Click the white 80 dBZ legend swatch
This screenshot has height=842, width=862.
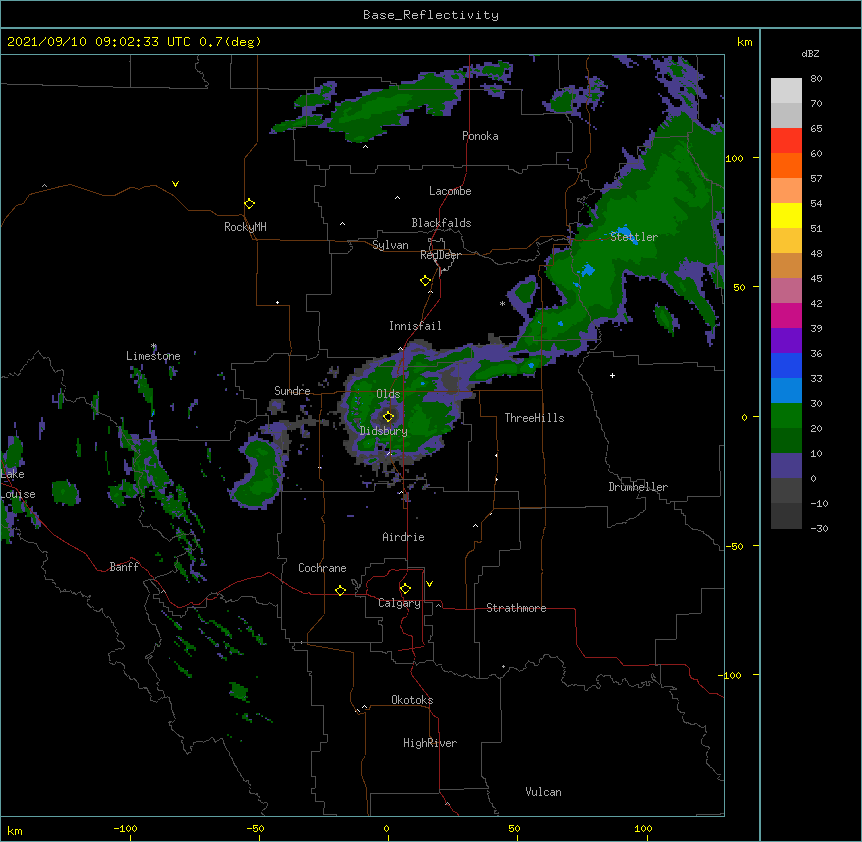click(x=786, y=91)
